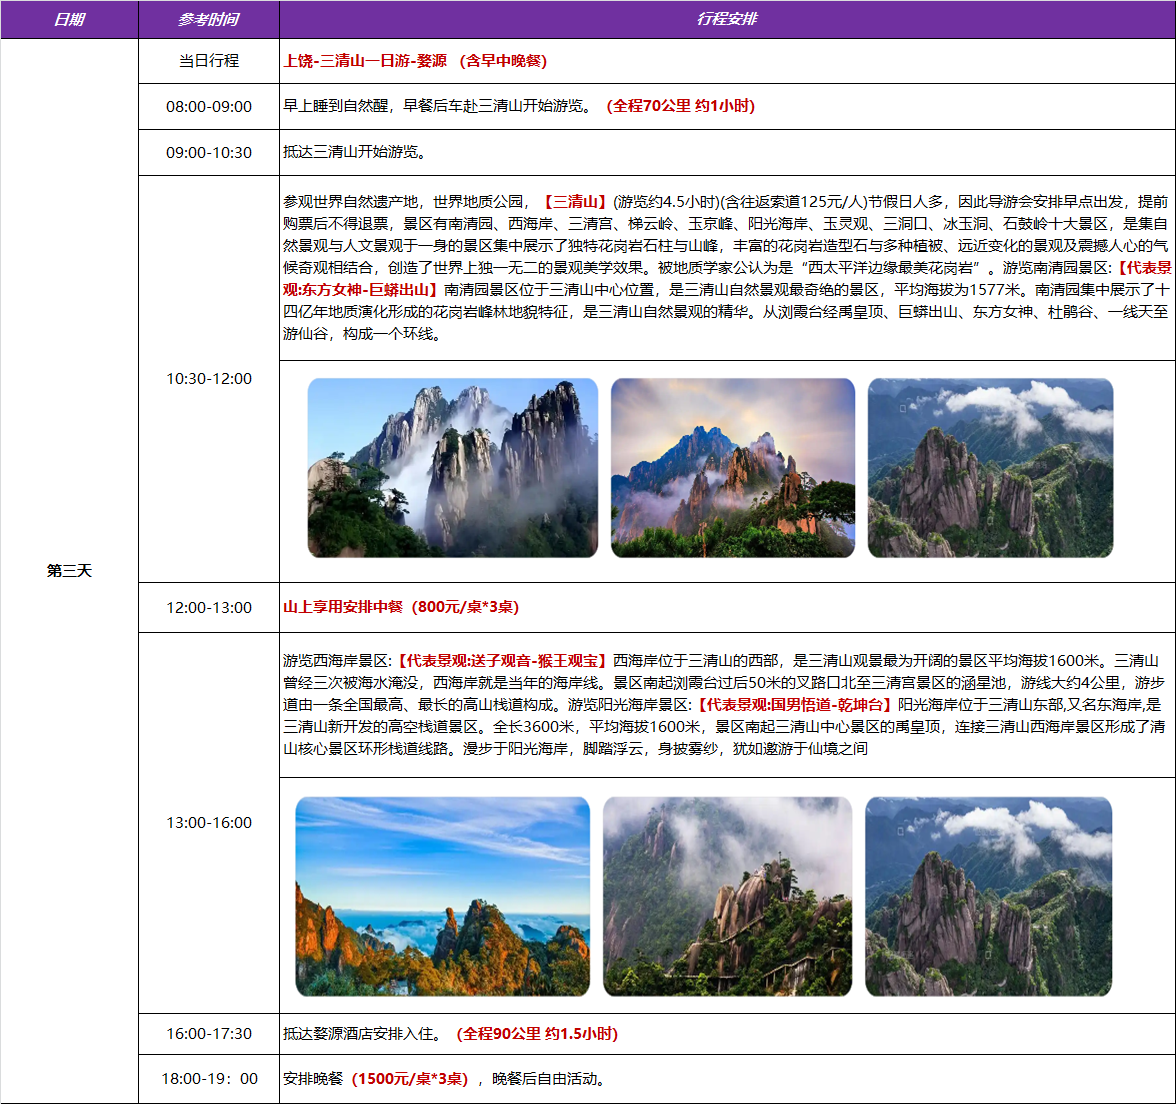
Task: Click the 抵达三清山开始游览 text cell
Action: tap(355, 152)
